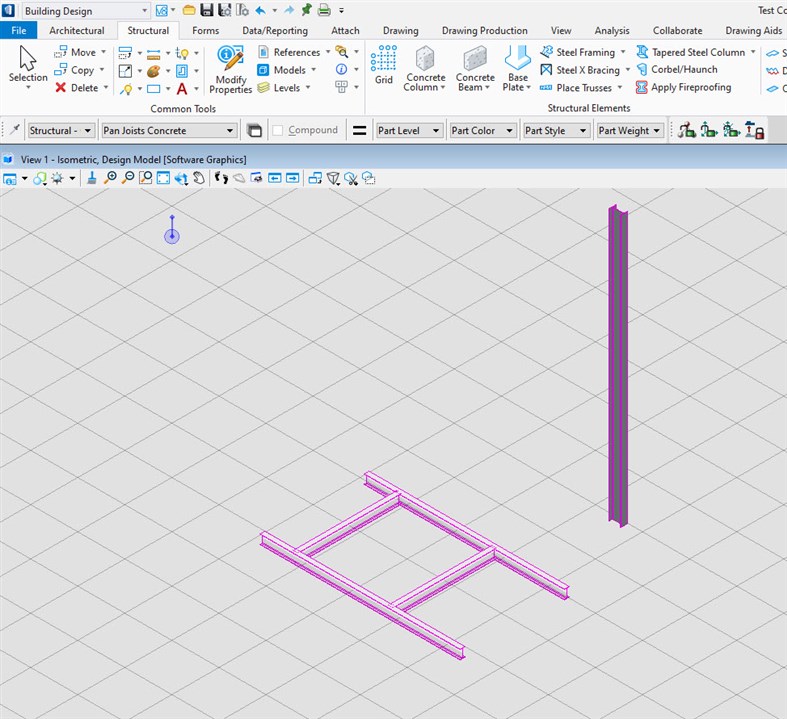The height and width of the screenshot is (719, 787).
Task: Click the red Delete X icon
Action: 61,88
